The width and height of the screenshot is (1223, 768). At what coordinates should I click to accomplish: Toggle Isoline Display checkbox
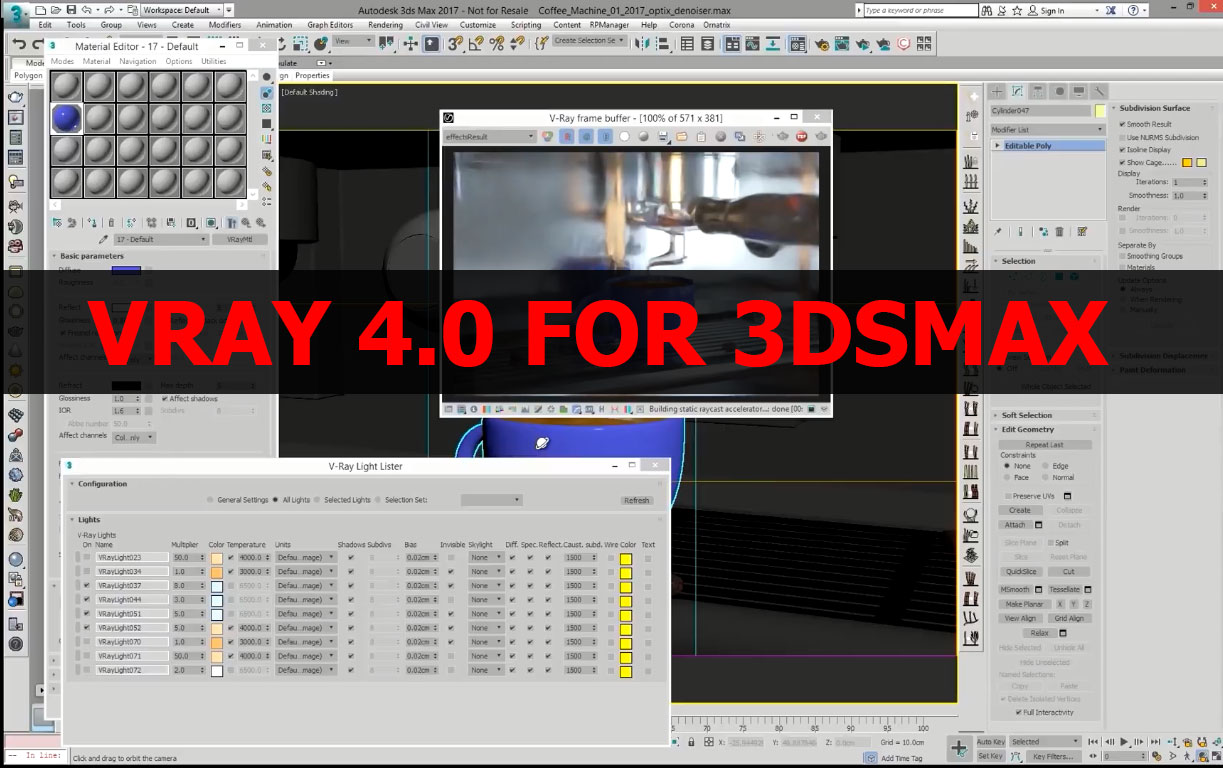[1122, 149]
